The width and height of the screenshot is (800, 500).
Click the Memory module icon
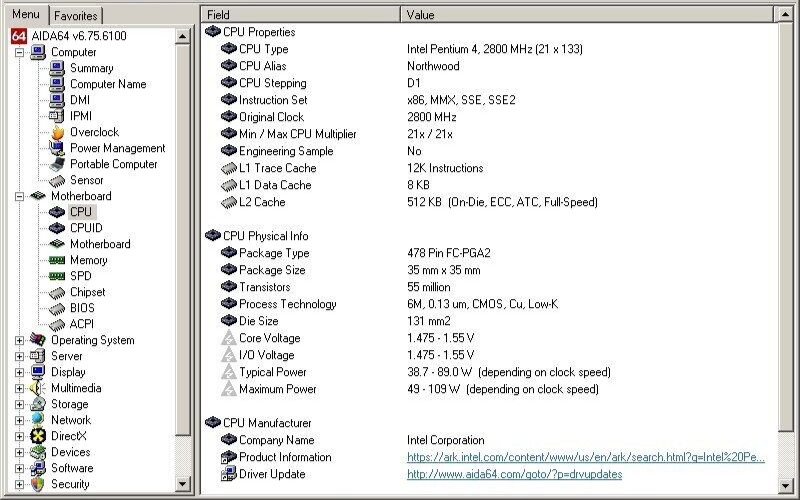tap(57, 260)
